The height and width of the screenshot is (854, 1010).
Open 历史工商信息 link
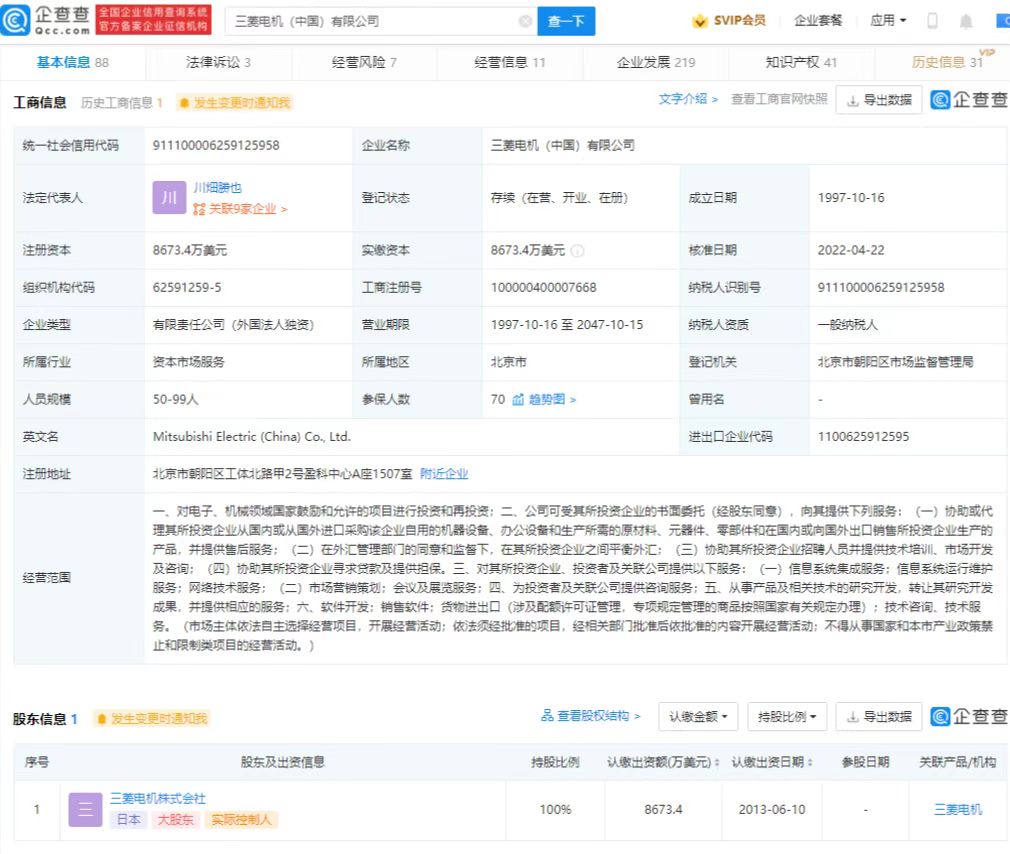coord(121,103)
